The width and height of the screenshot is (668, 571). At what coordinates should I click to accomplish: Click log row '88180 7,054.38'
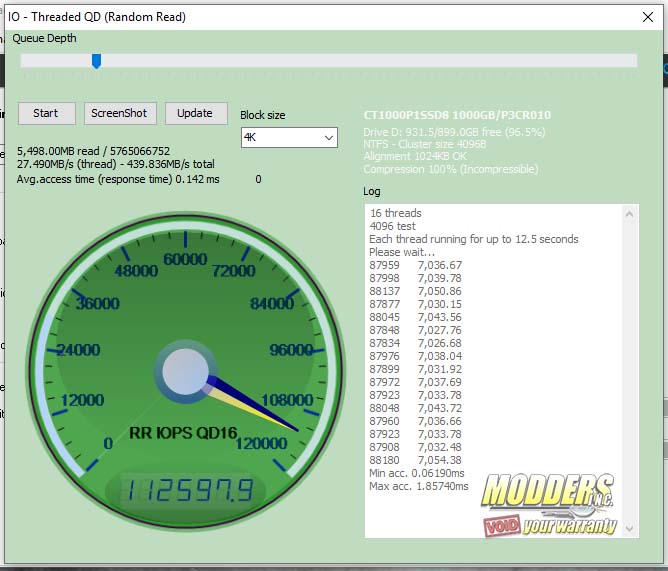[415, 460]
